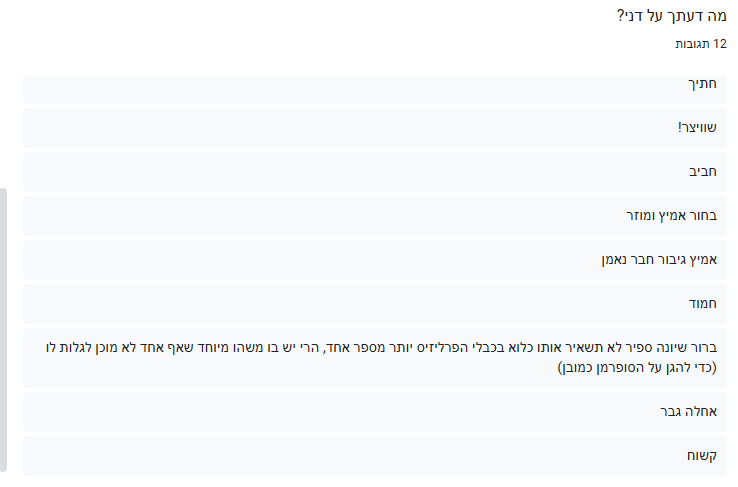The width and height of the screenshot is (738, 487).
Task: Click the "קשוח" response row
Action: (x=374, y=455)
